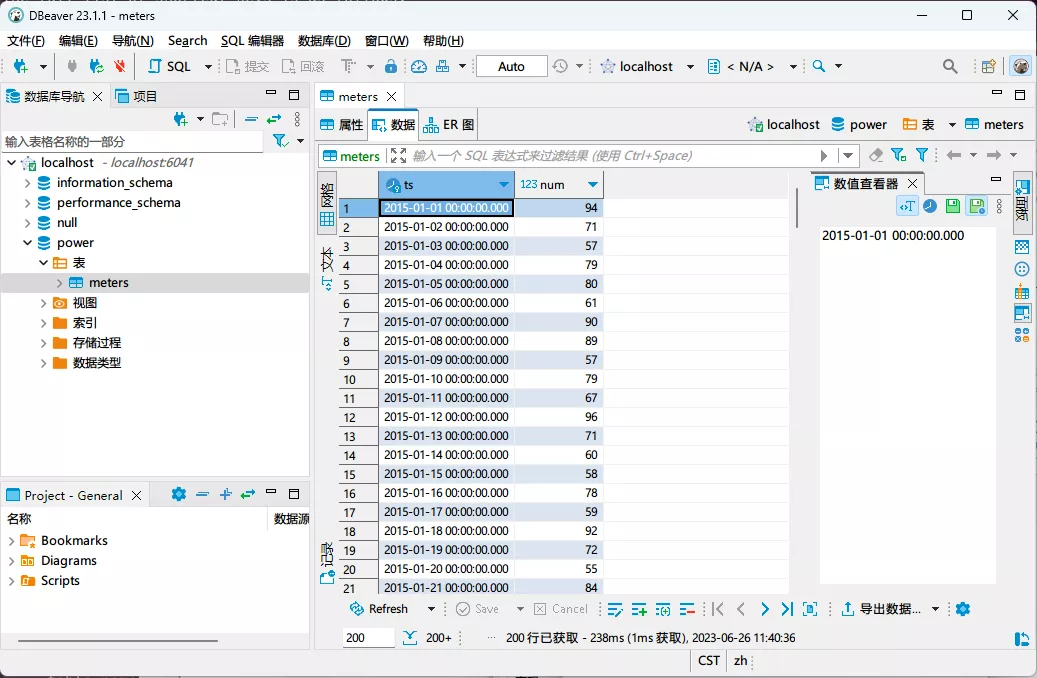Click the disconnect icon with red plug
Screen dimensions: 1037x678
(x=120, y=66)
